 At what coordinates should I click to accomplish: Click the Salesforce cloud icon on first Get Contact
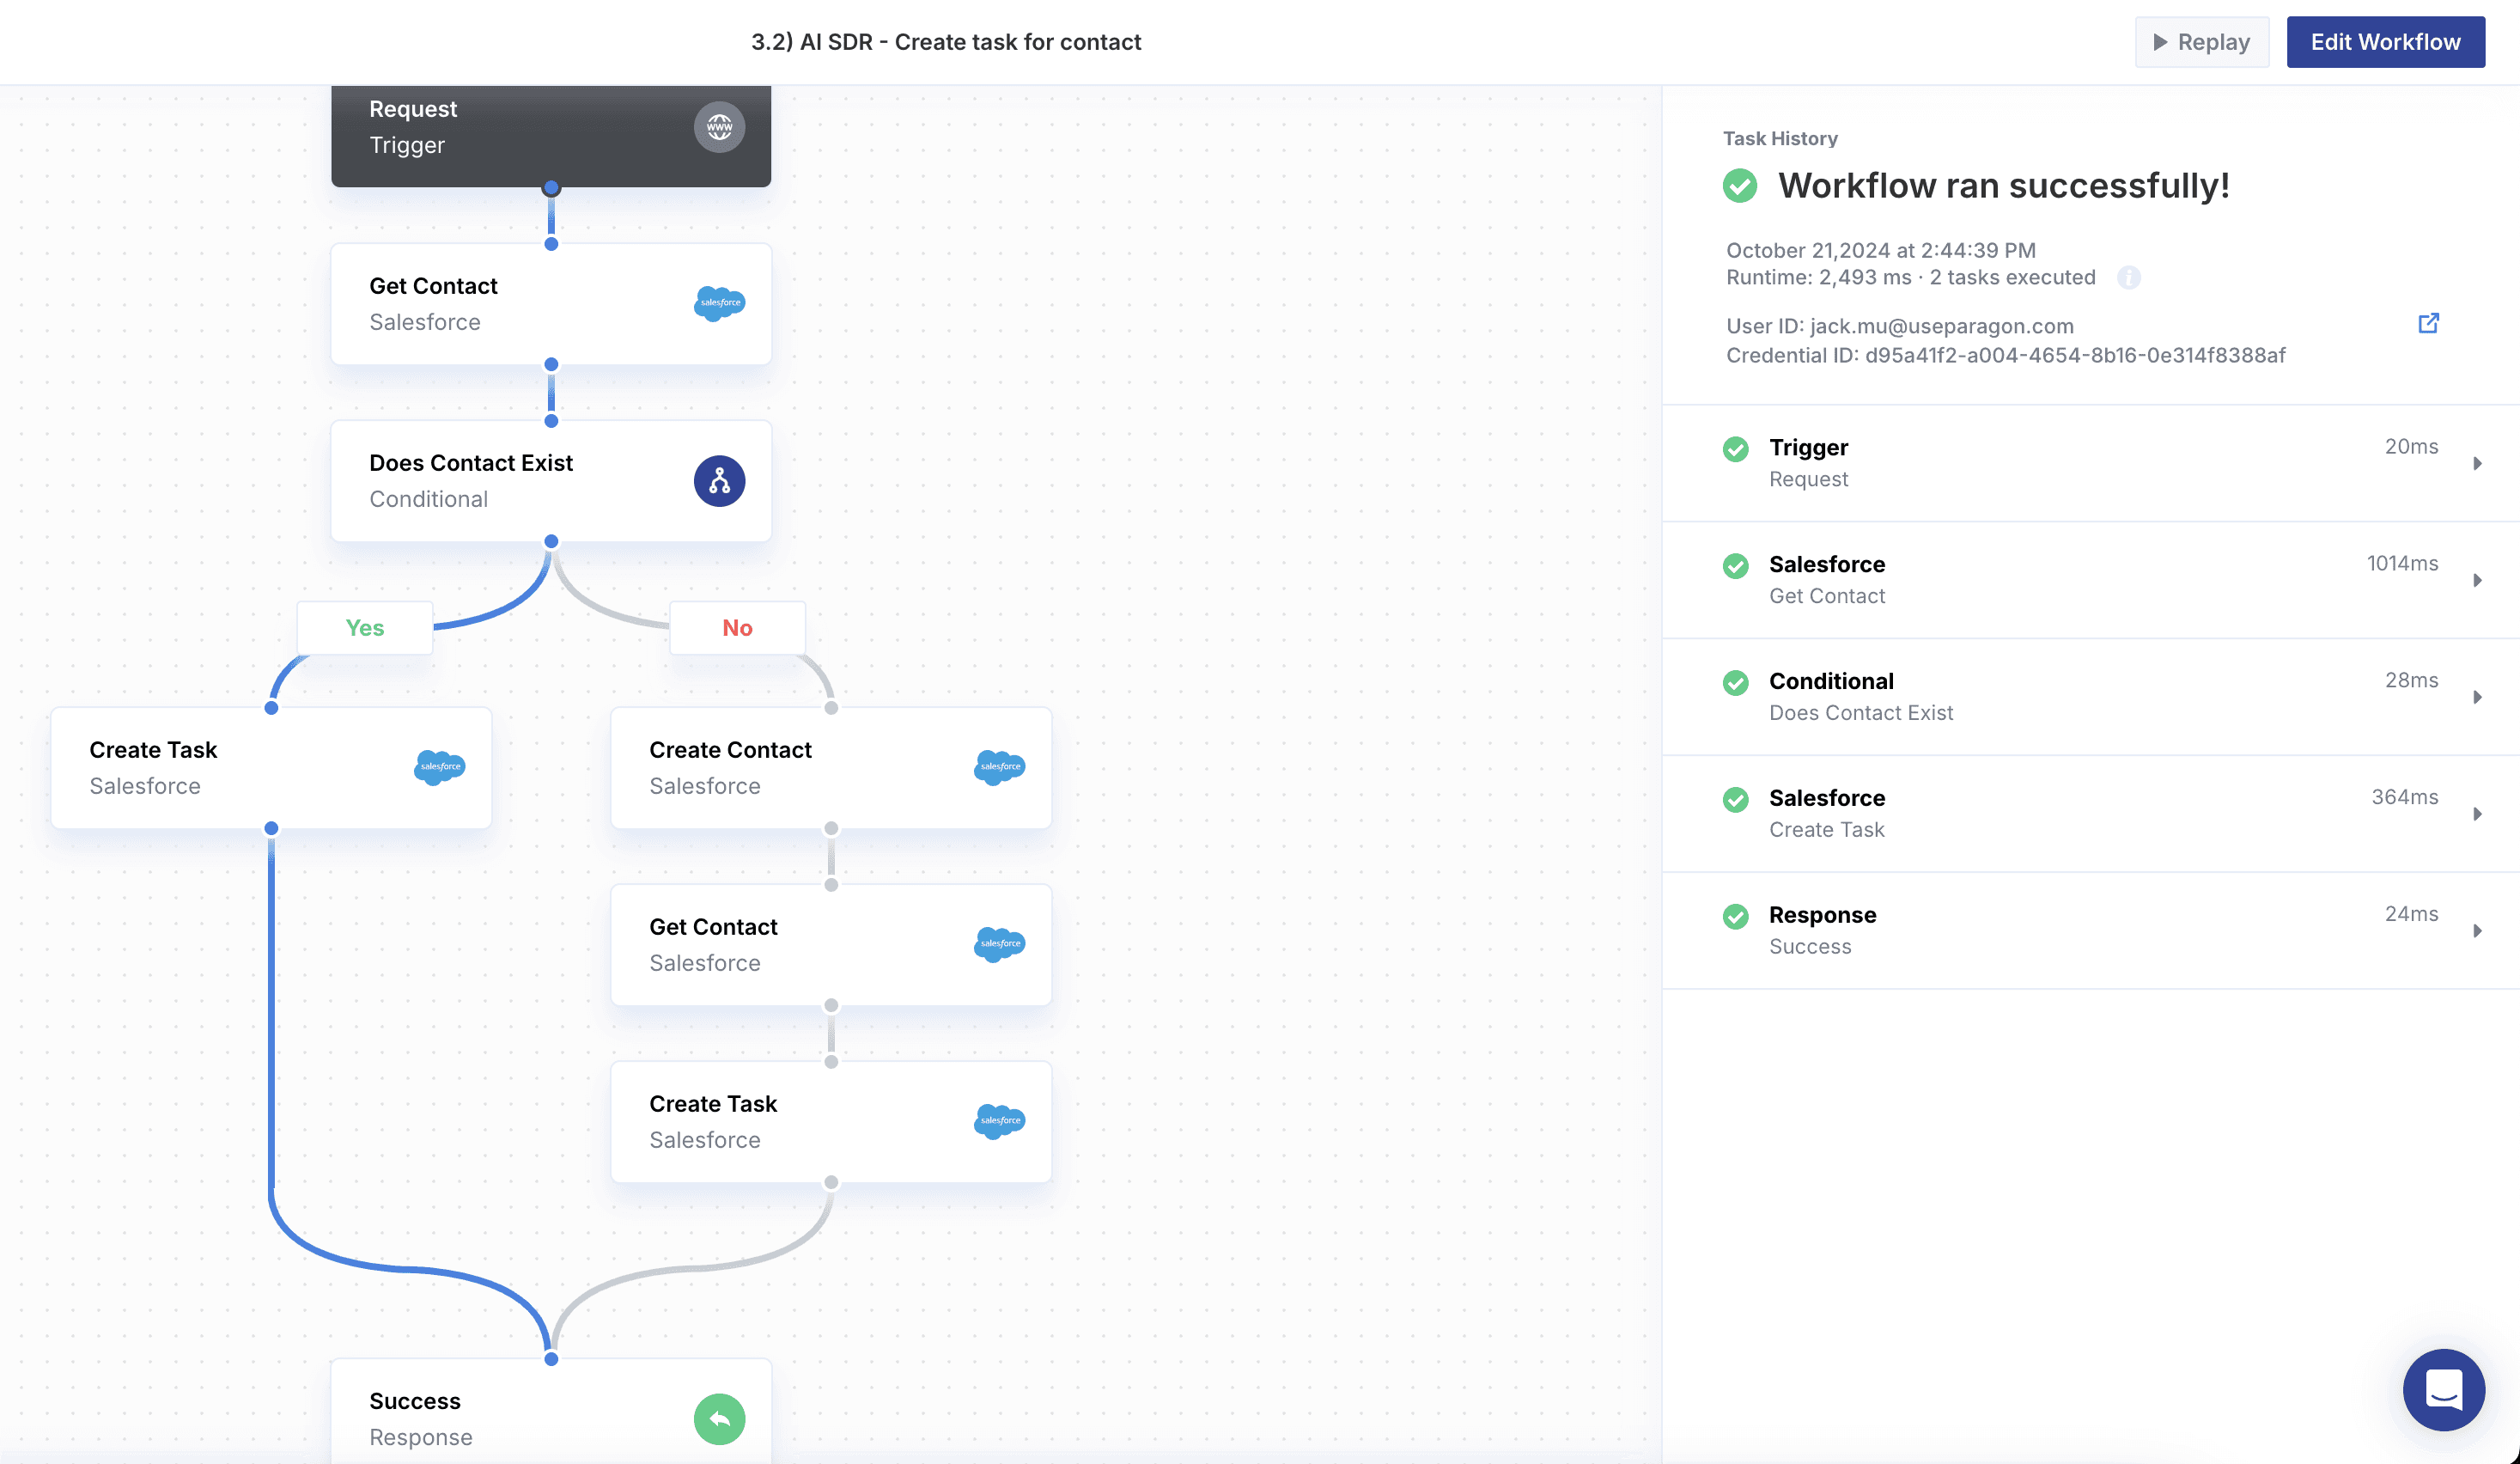[x=719, y=303]
